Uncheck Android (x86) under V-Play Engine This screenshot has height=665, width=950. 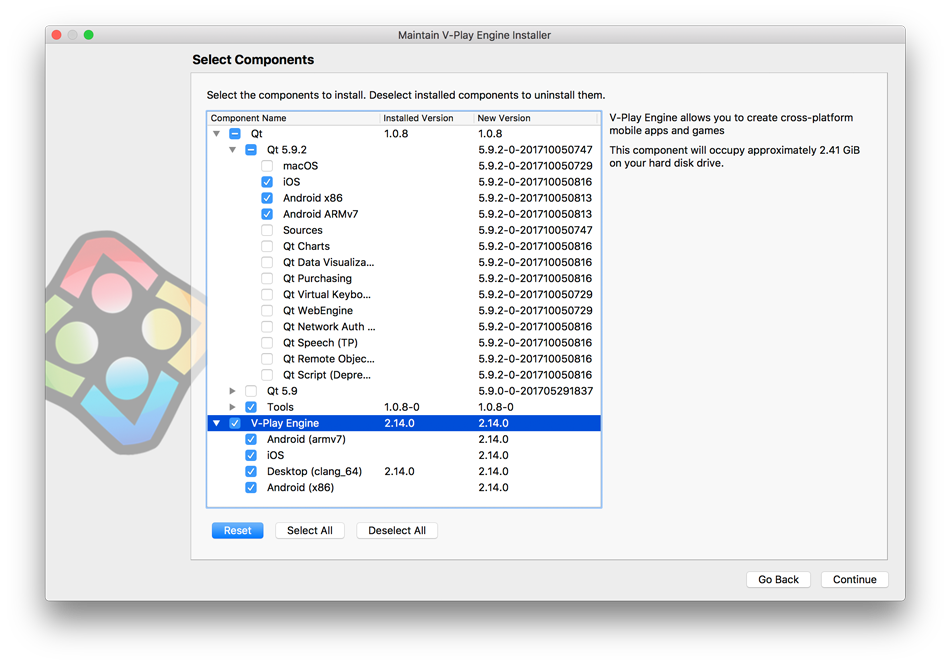point(251,488)
